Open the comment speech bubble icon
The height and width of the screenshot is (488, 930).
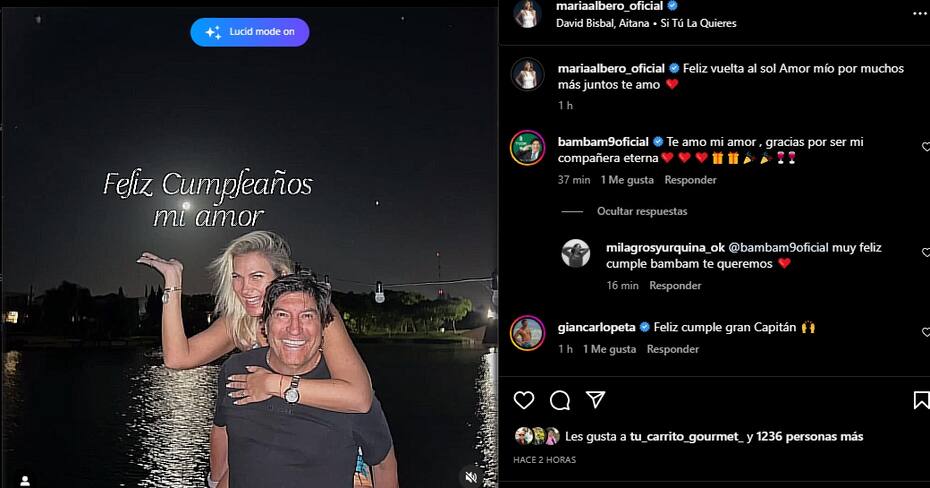[559, 401]
